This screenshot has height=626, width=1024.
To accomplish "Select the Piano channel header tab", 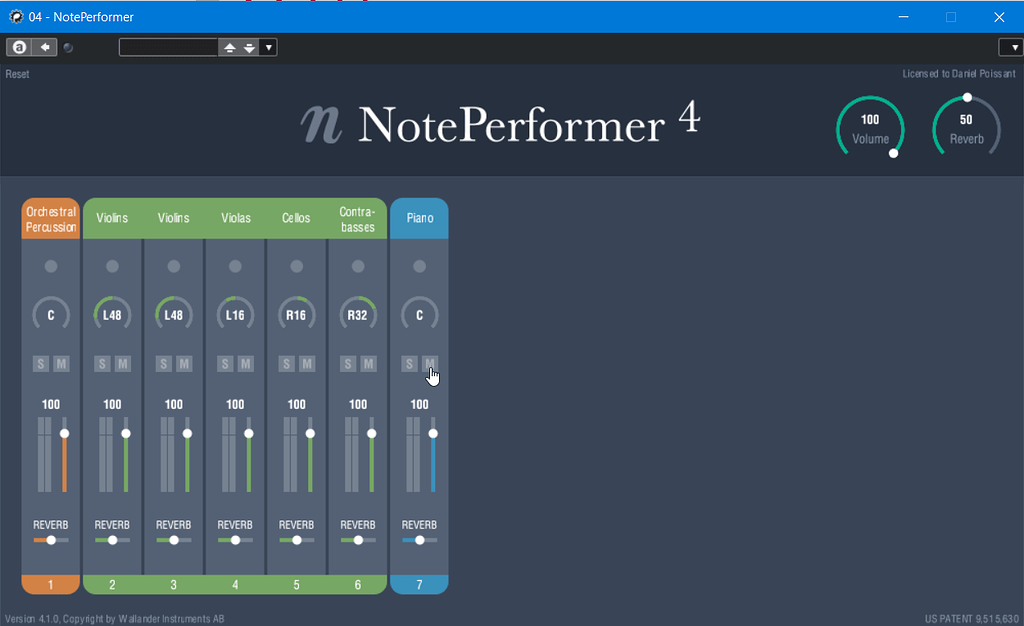I will point(419,218).
